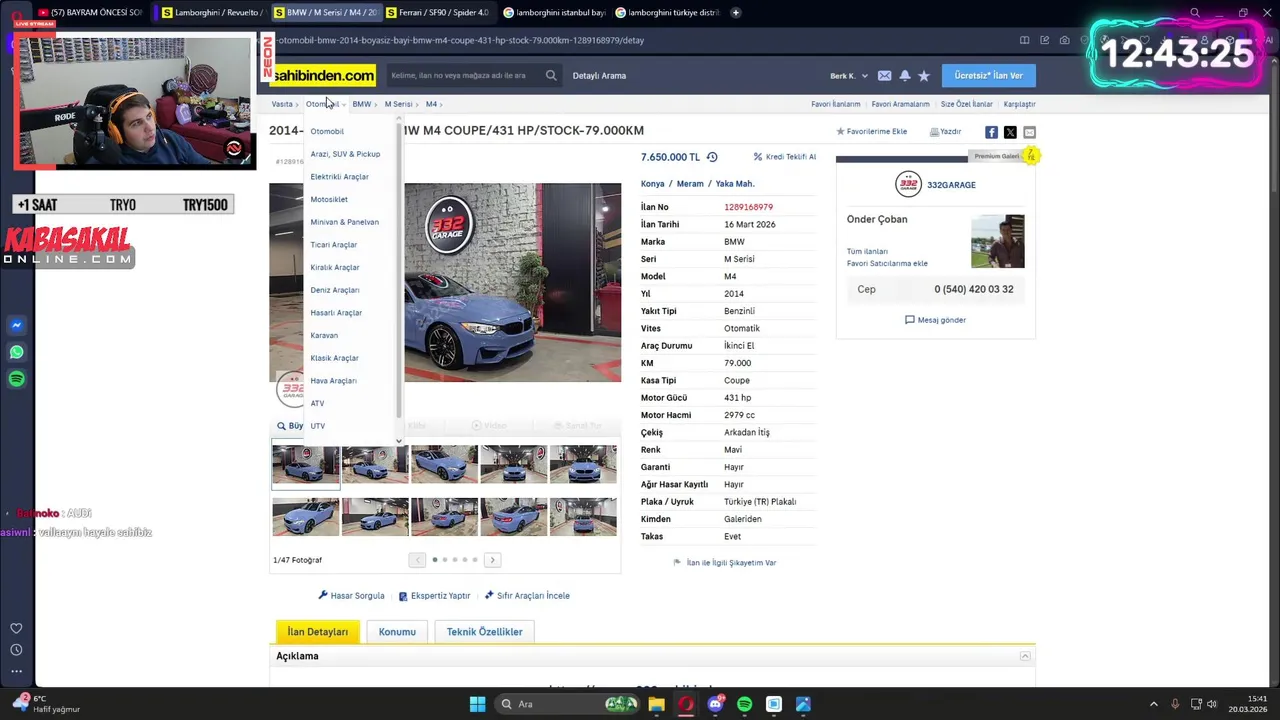This screenshot has height=720, width=1280.
Task: Click the Windows Start button
Action: pyautogui.click(x=477, y=704)
